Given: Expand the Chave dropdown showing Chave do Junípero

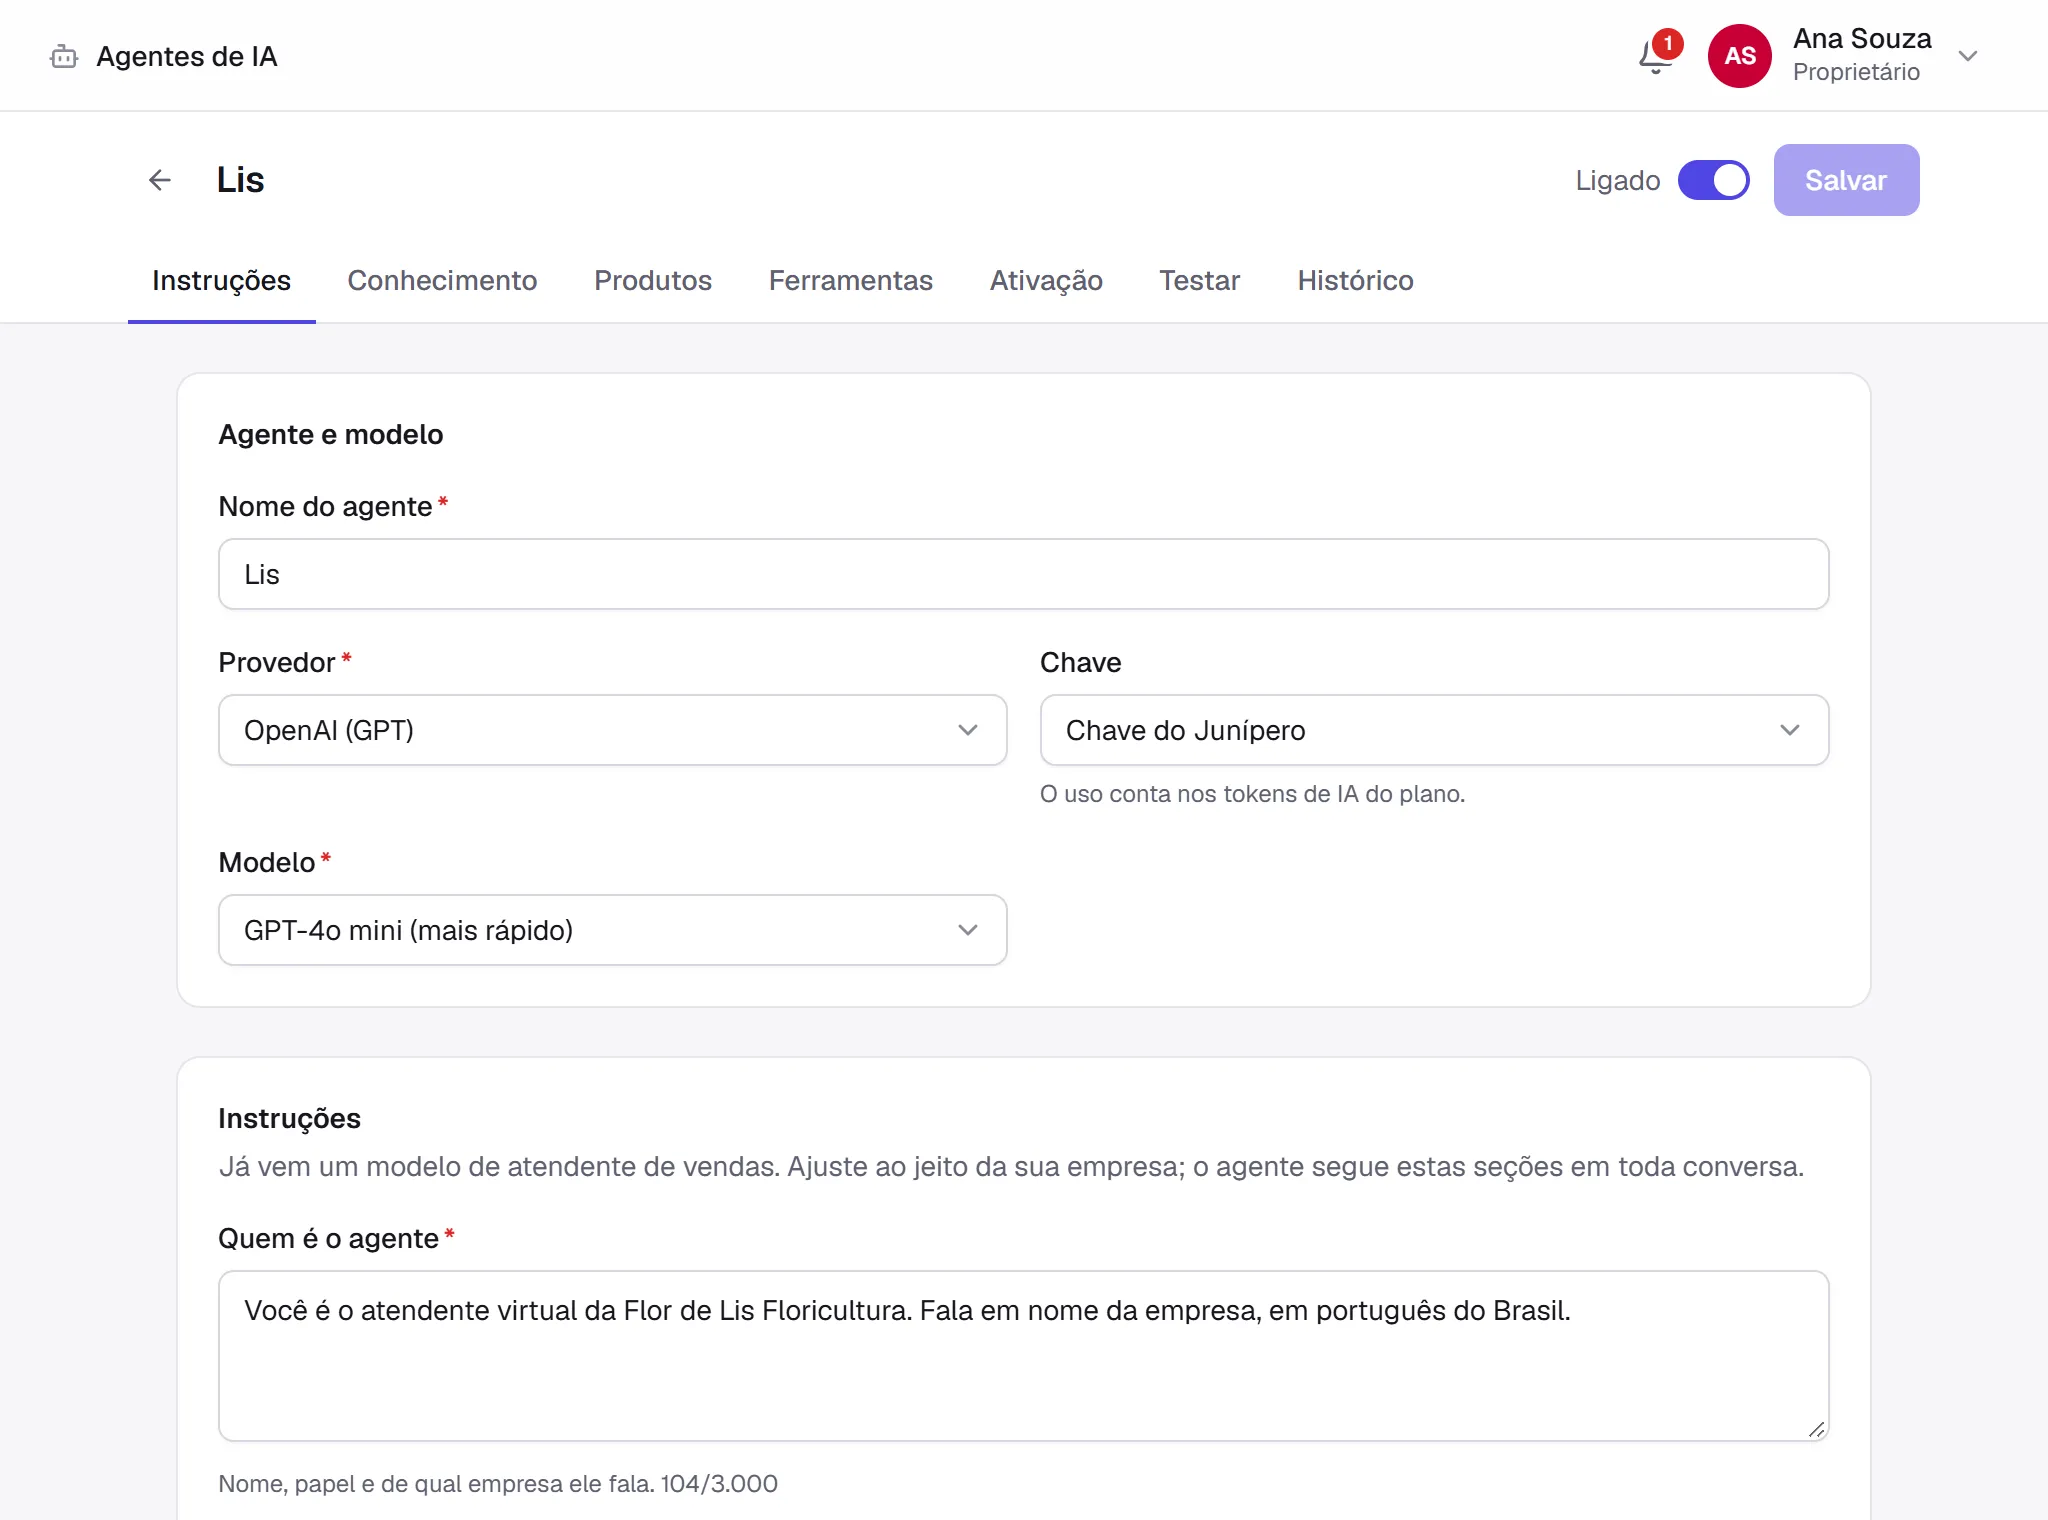Looking at the screenshot, I should tap(1434, 730).
